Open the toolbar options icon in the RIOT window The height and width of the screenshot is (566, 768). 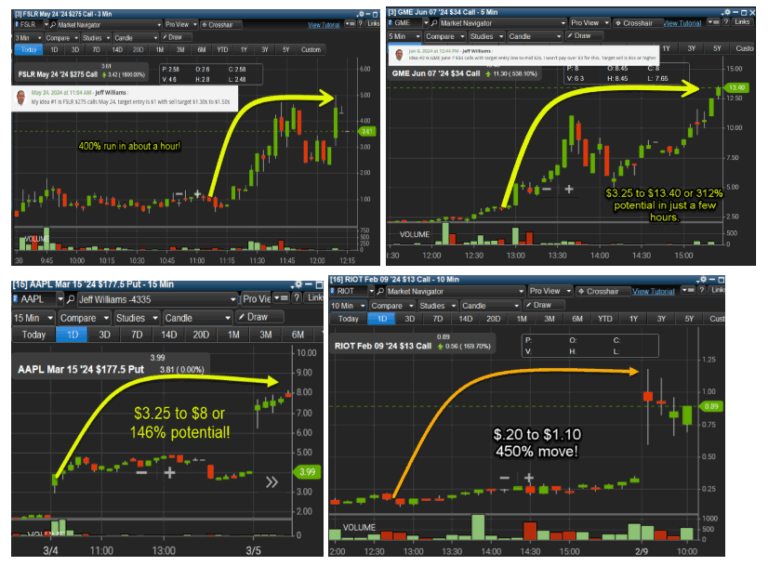point(688,290)
